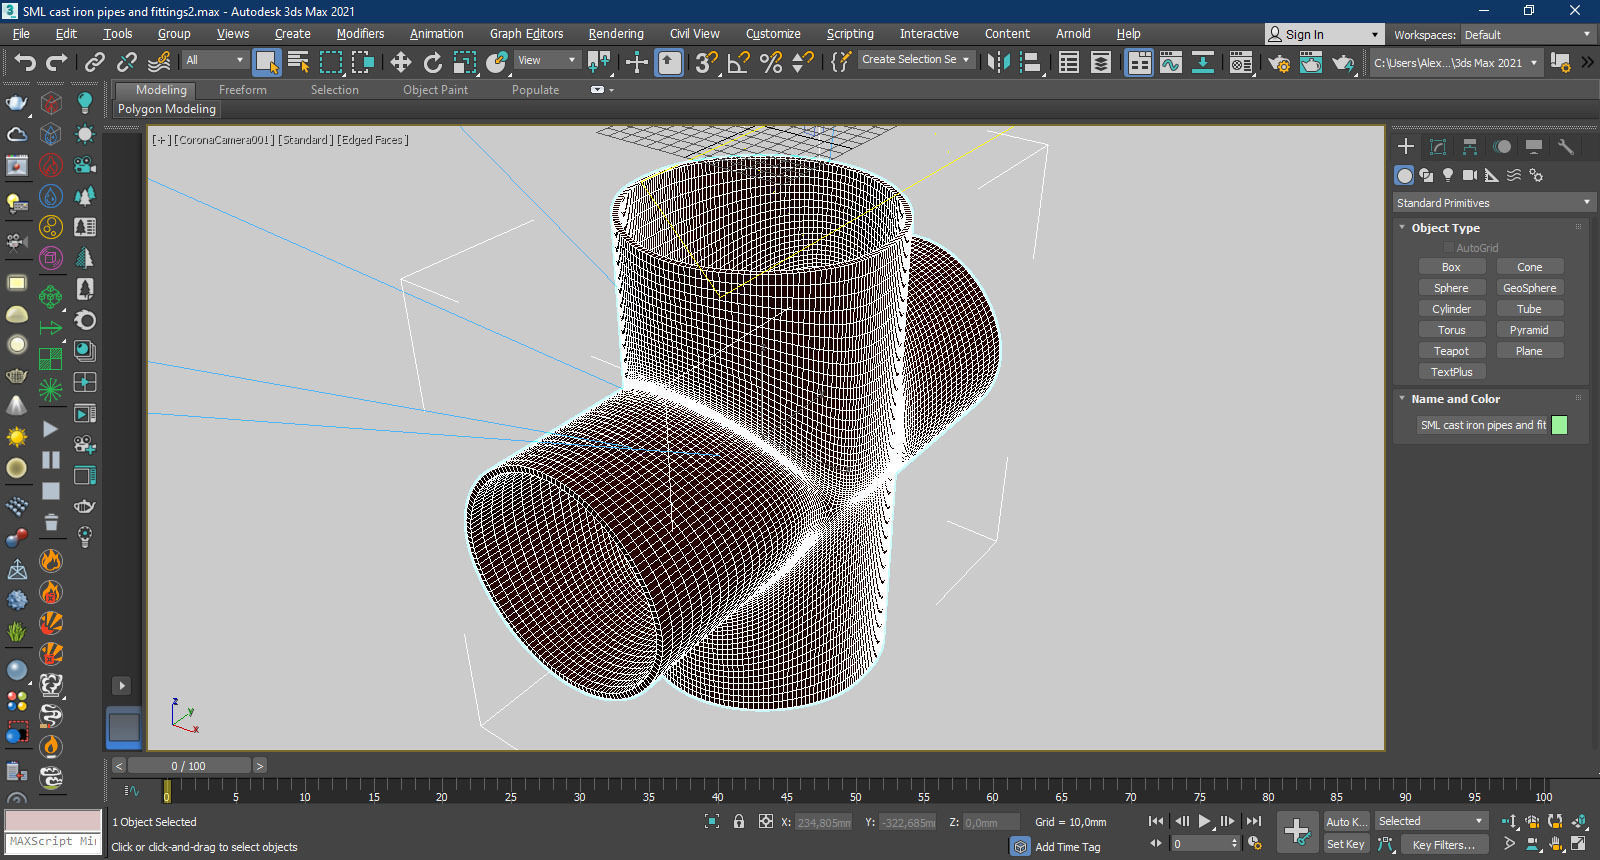This screenshot has width=1600, height=860.
Task: Select the Select and Link tool
Action: click(x=95, y=63)
